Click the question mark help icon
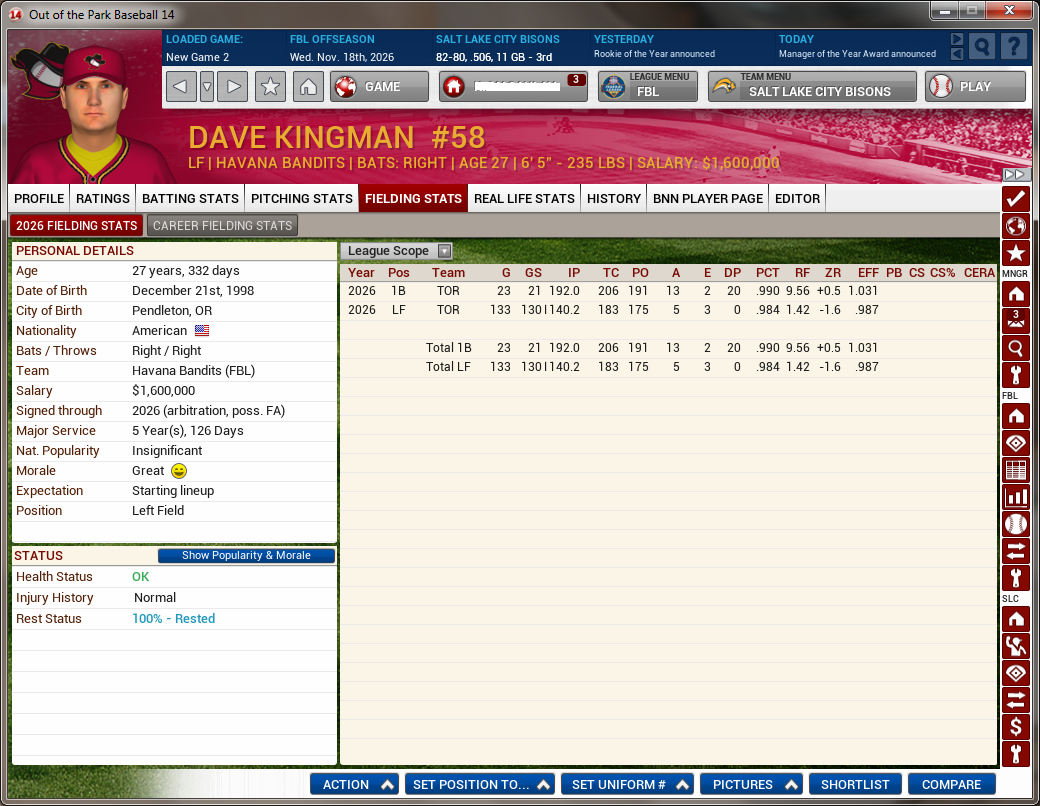This screenshot has height=806, width=1040. click(1013, 46)
